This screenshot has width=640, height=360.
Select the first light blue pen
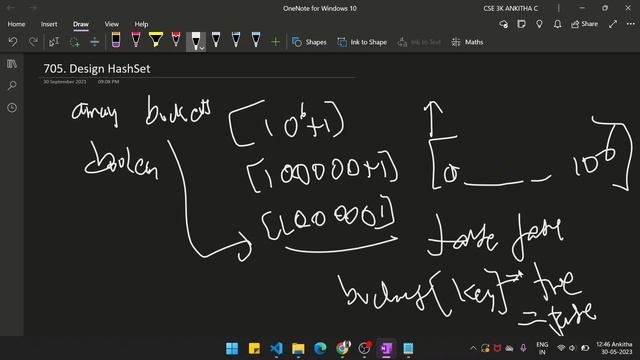point(236,40)
